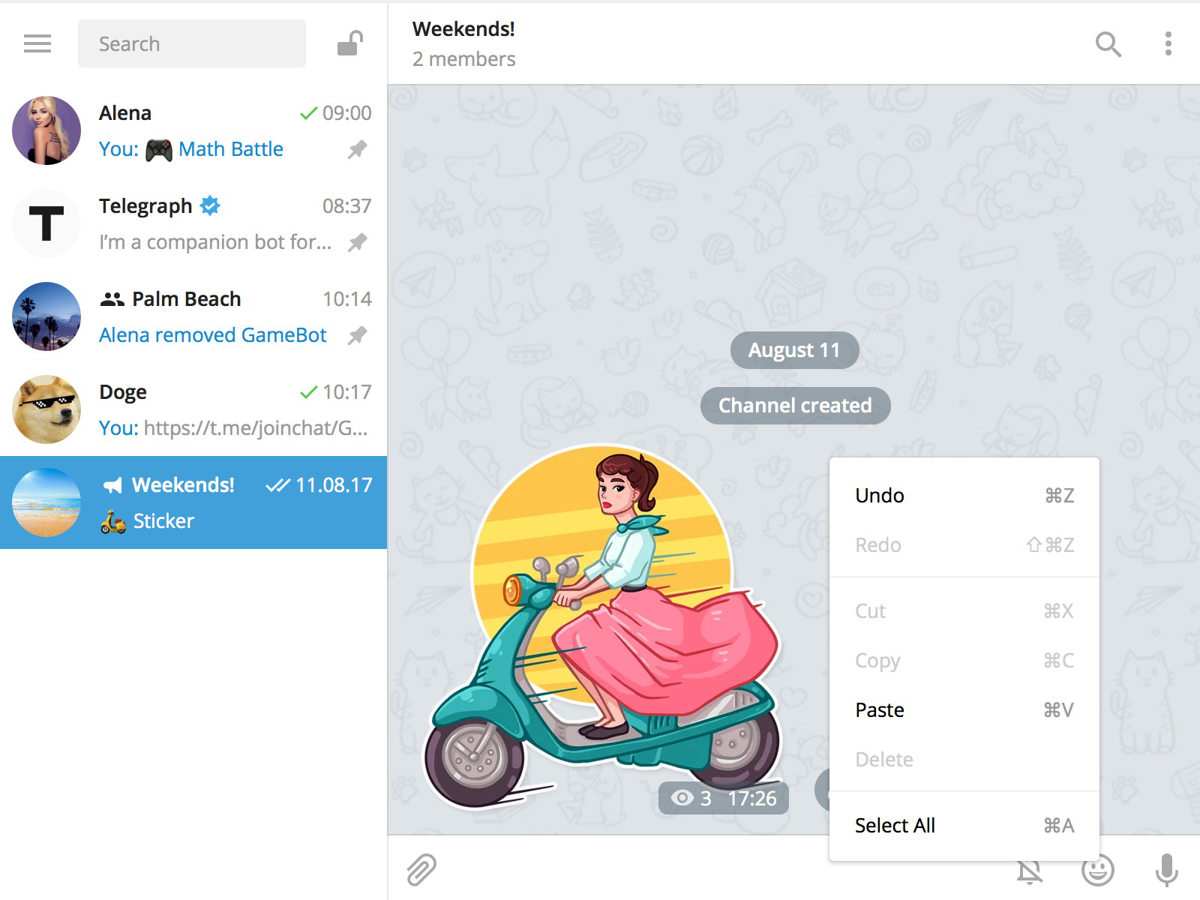Image resolution: width=1200 pixels, height=900 pixels.
Task: Open the Telegraph chat
Action: coord(193,224)
